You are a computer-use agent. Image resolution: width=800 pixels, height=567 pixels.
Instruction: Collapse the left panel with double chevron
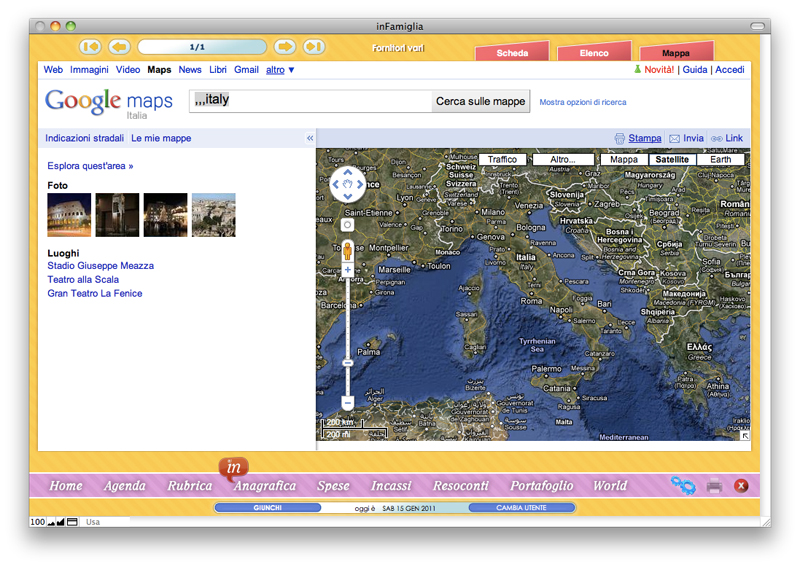[x=310, y=138]
